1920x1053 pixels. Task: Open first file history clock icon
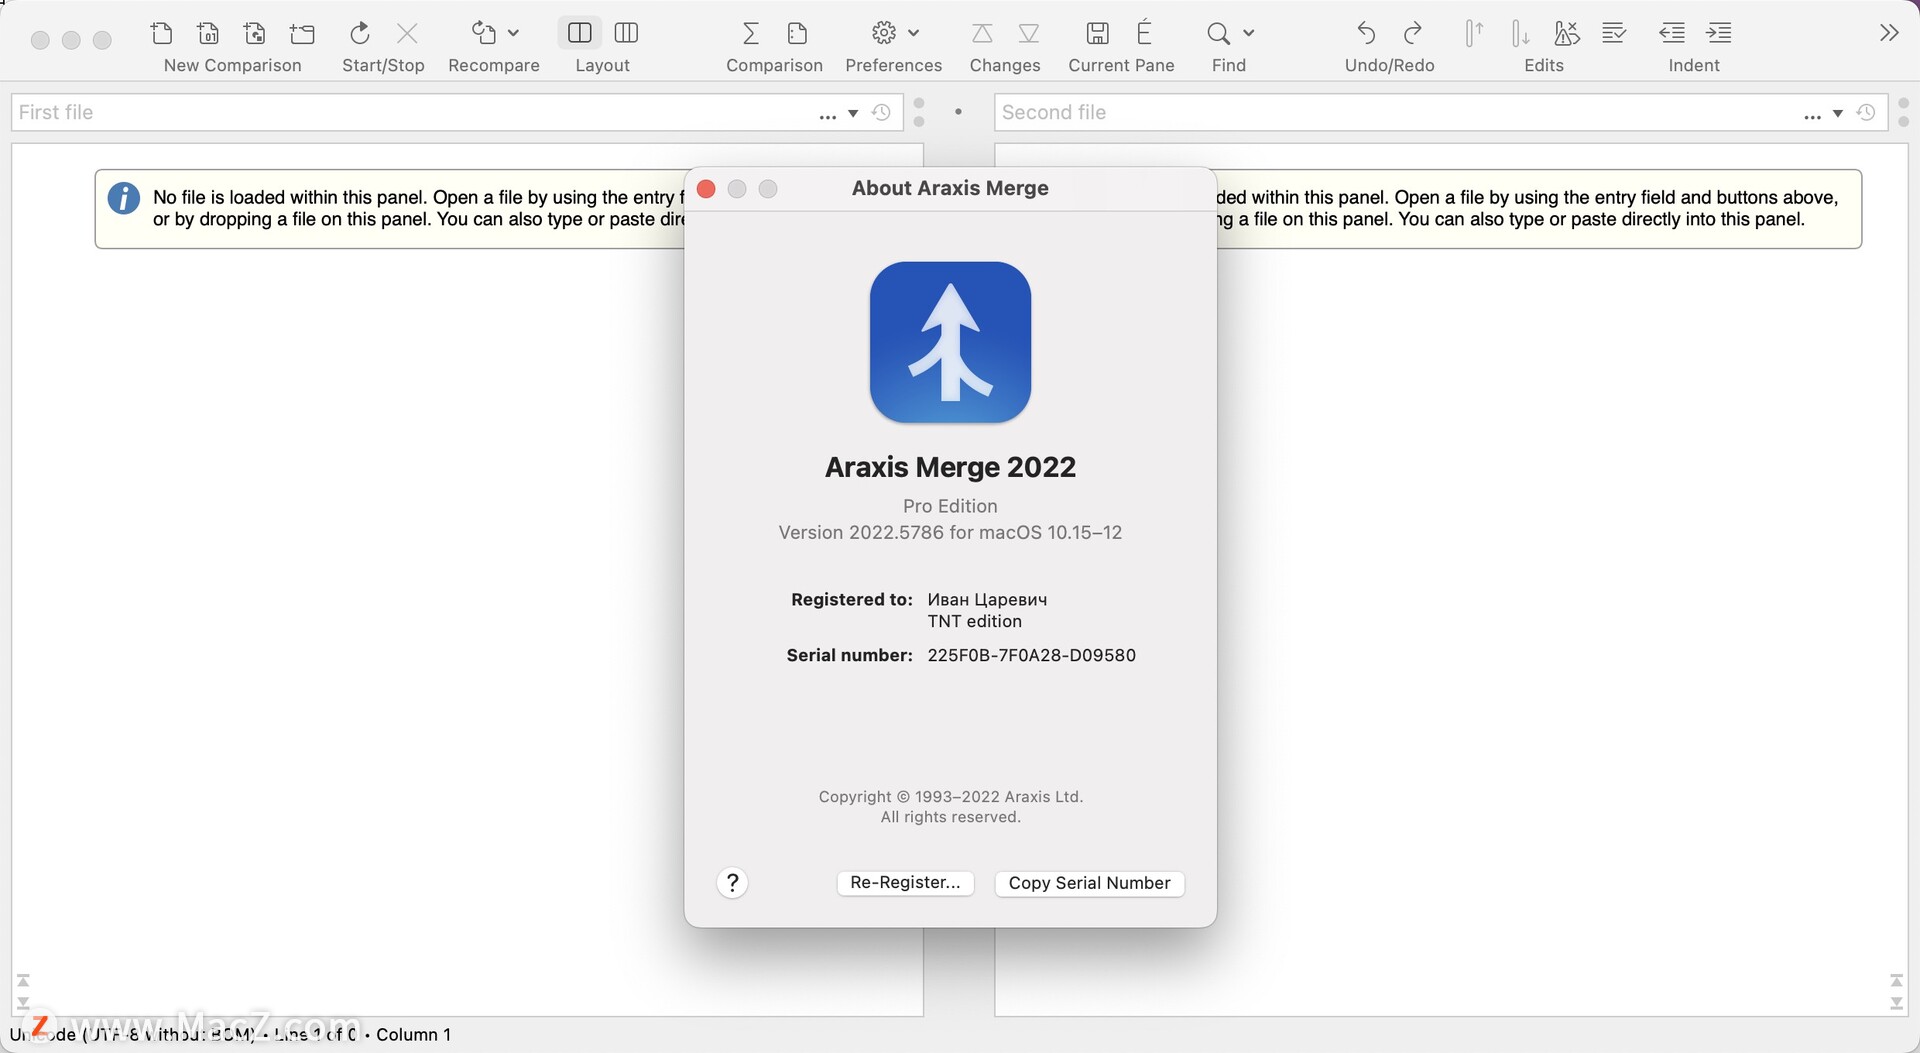pyautogui.click(x=881, y=112)
